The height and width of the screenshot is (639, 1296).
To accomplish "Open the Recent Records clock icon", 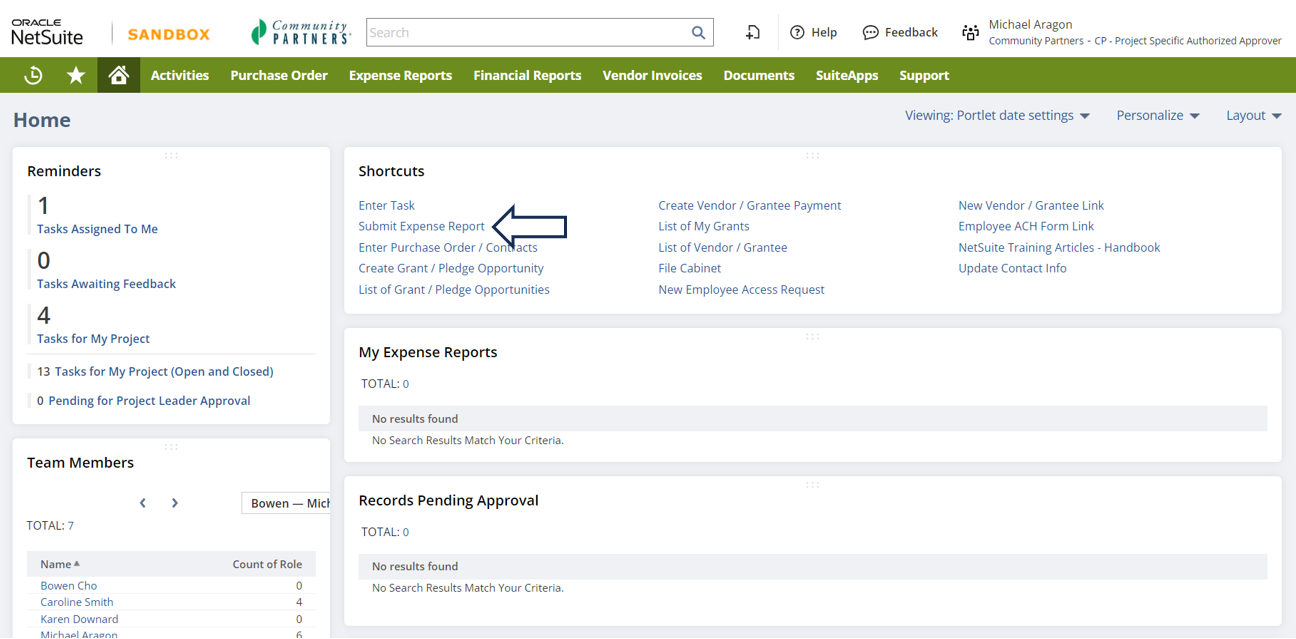I will pos(33,75).
